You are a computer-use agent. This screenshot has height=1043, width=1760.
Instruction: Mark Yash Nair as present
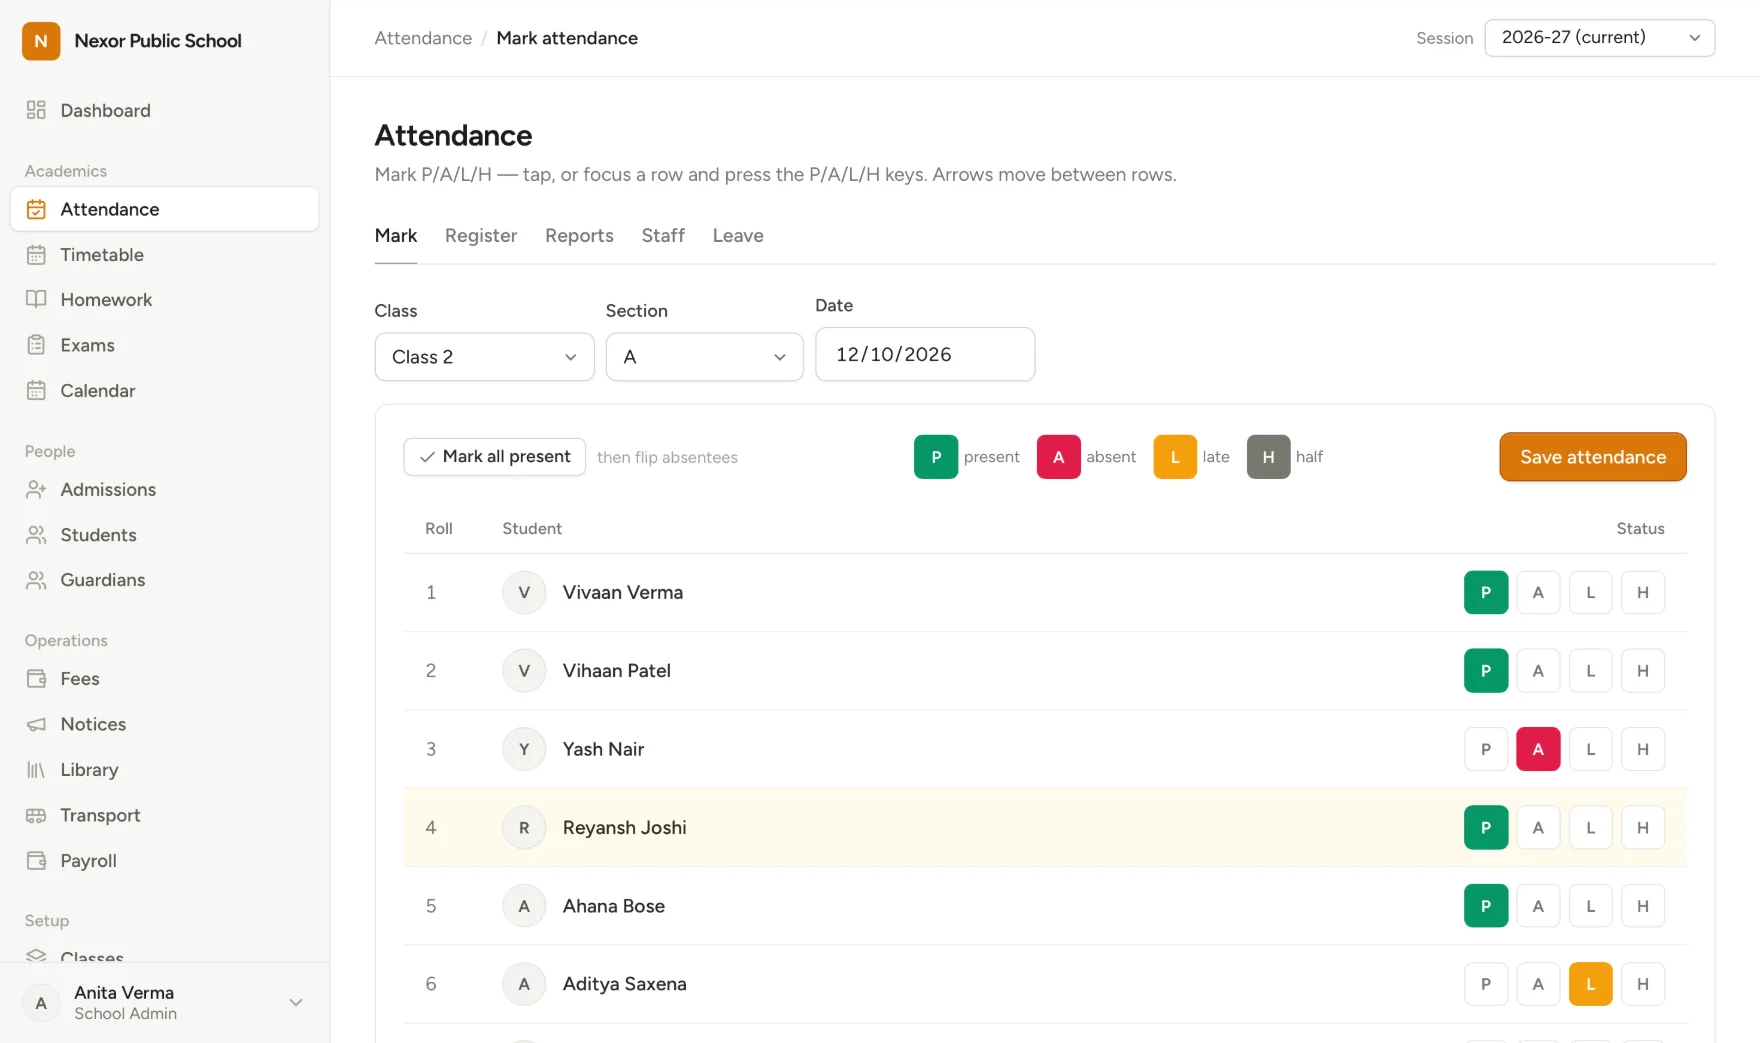point(1486,749)
